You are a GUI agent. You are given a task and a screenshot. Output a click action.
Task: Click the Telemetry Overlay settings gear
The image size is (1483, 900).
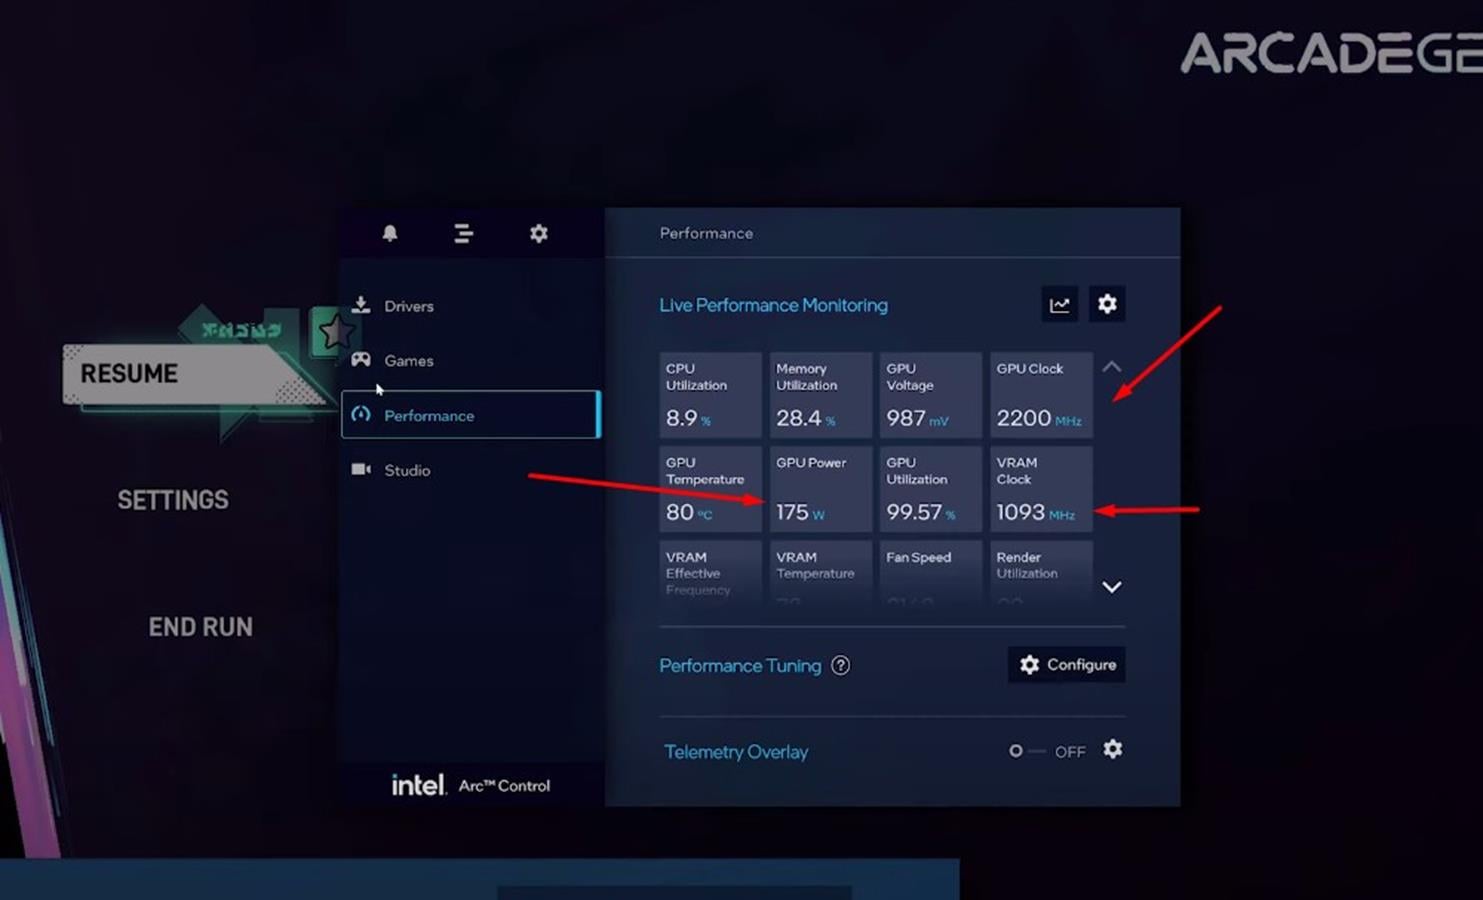[1112, 750]
